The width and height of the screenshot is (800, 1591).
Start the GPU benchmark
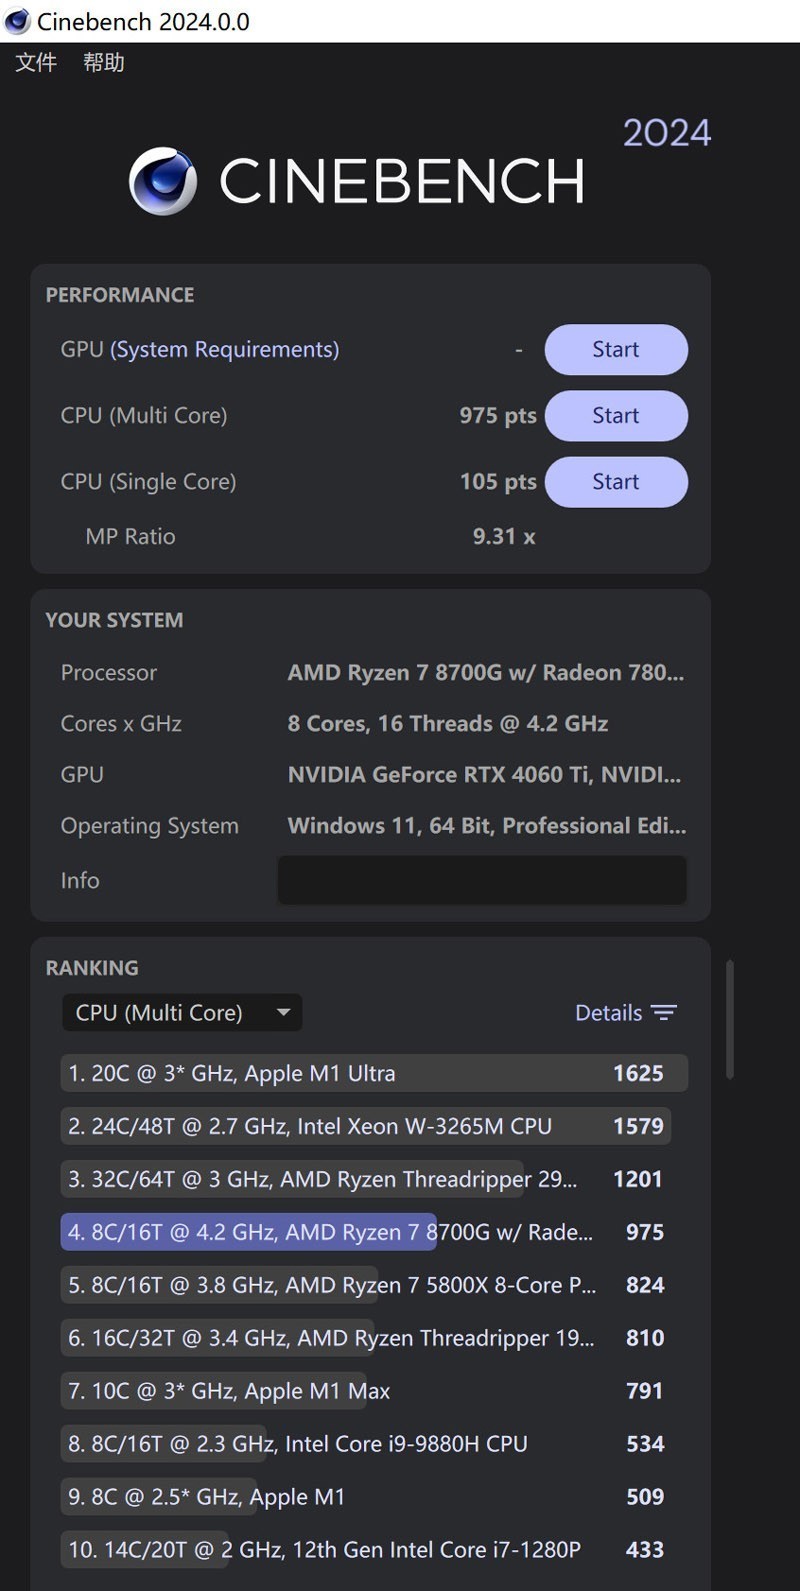pyautogui.click(x=616, y=349)
